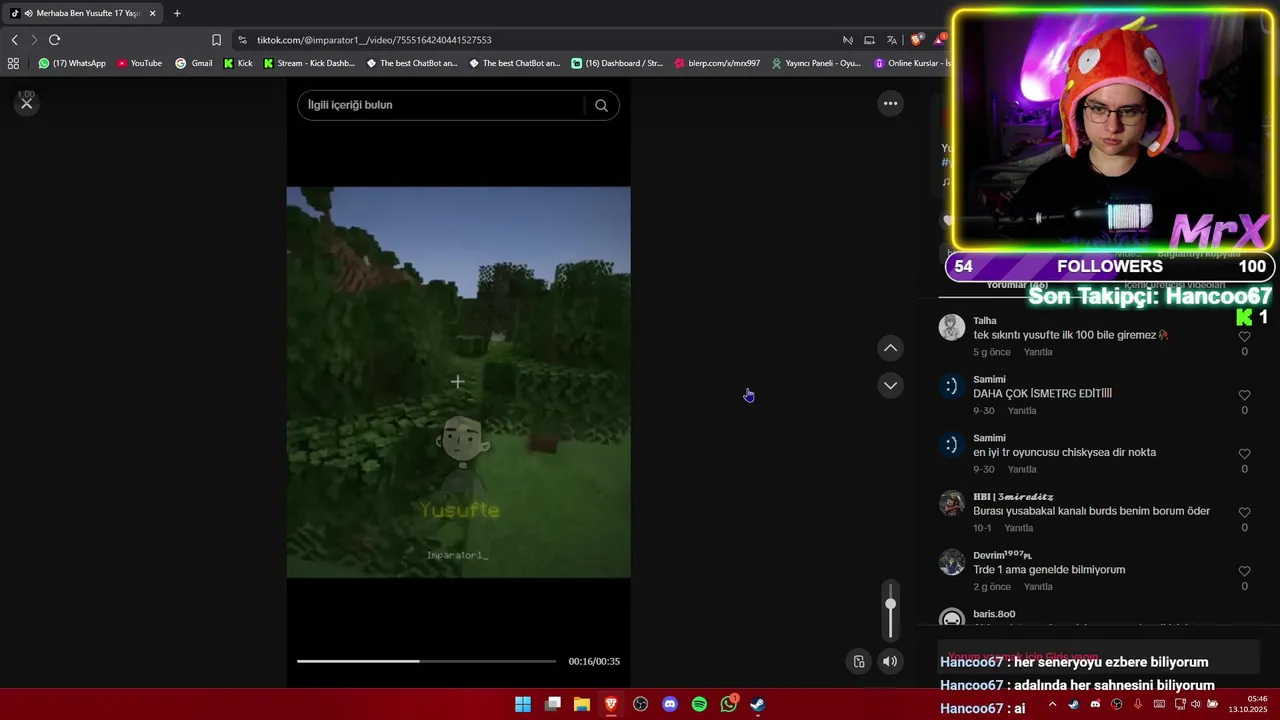
Task: Open the three-dots more options menu
Action: (890, 103)
